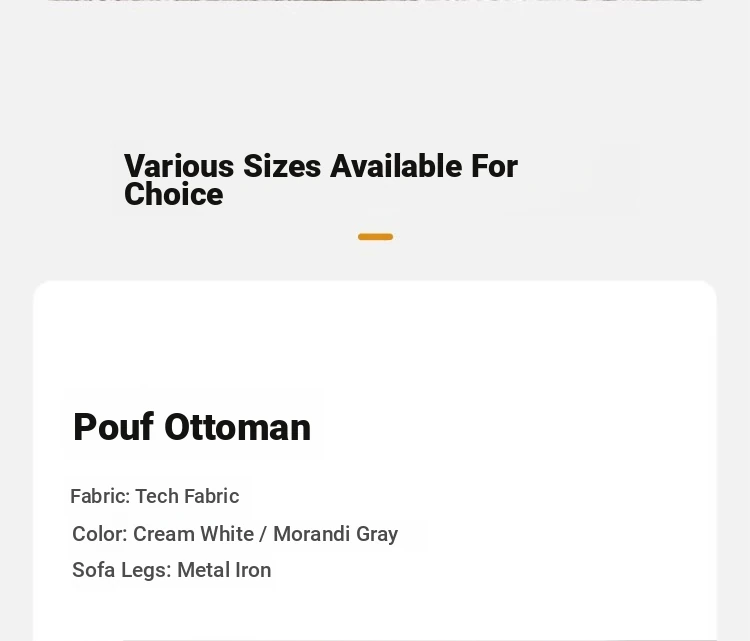Click the 'Color:' label

click(x=100, y=534)
